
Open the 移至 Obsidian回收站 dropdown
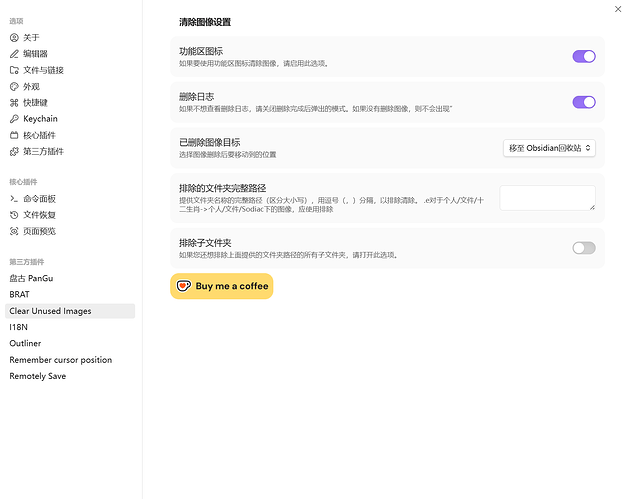[549, 148]
